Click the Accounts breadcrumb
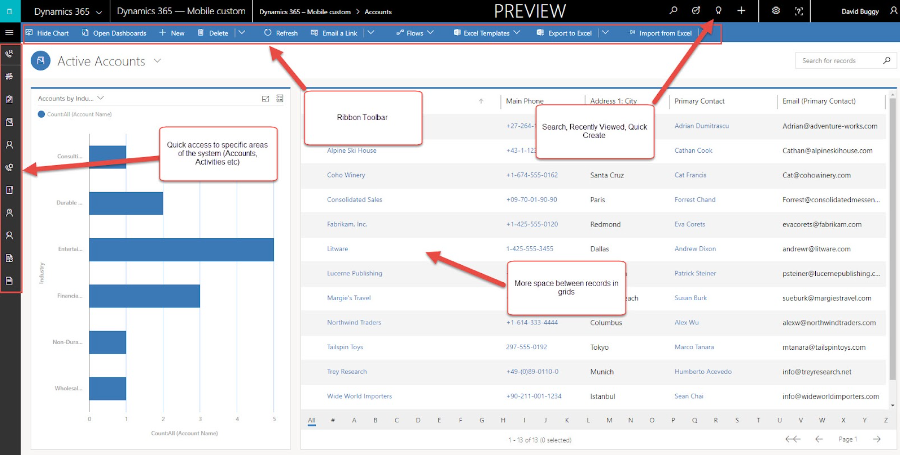The image size is (900, 455). (378, 11)
